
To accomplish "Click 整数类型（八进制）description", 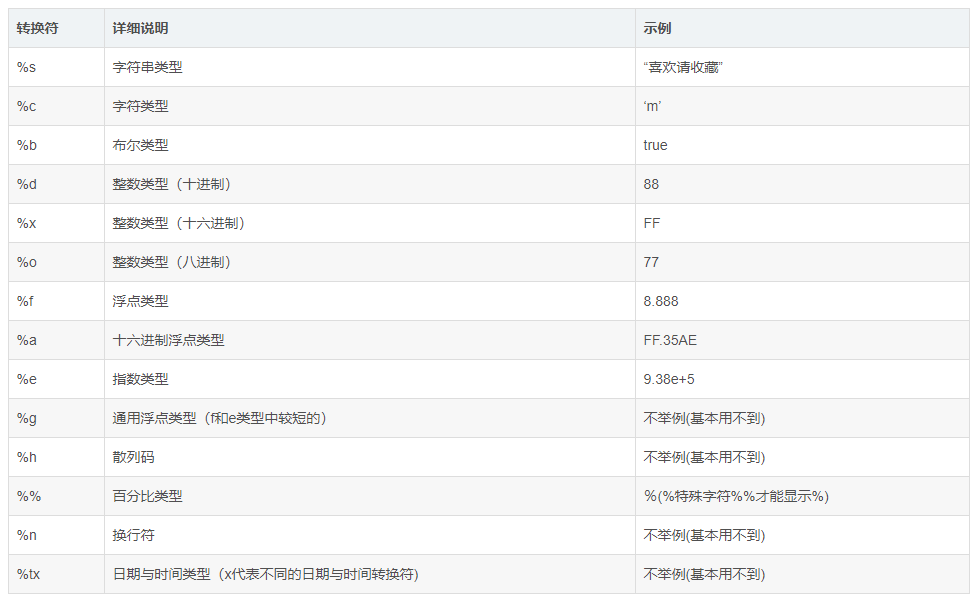I will pyautogui.click(x=172, y=263).
